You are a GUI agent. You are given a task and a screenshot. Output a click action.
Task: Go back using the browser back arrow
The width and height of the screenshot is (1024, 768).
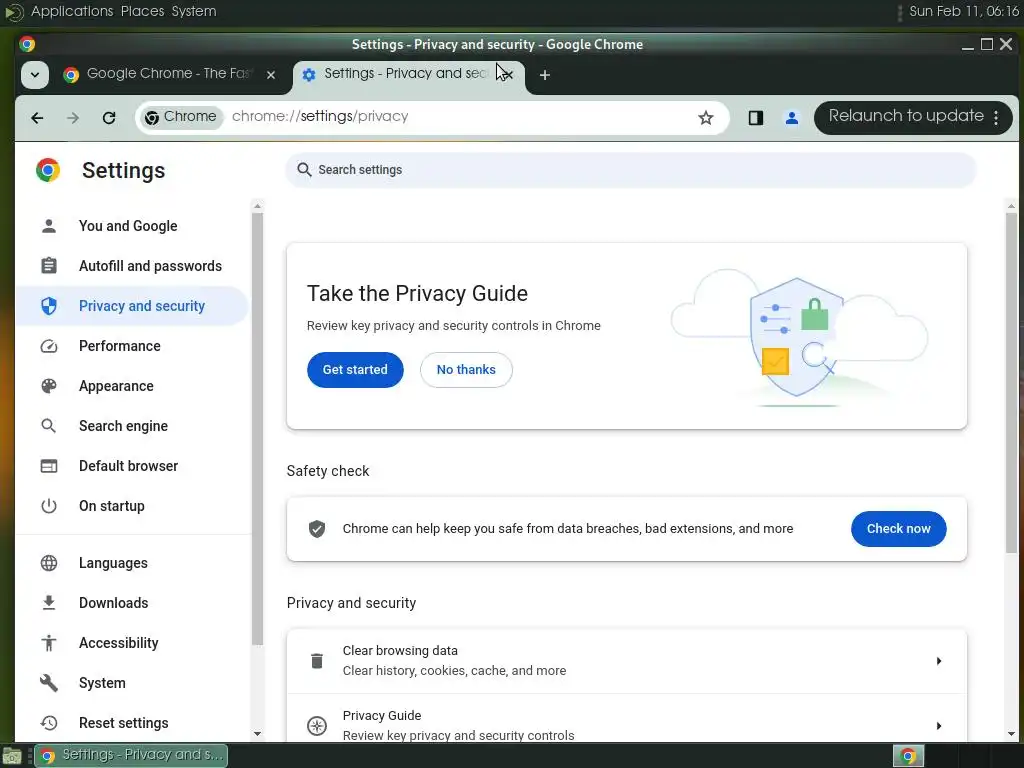[37, 118]
